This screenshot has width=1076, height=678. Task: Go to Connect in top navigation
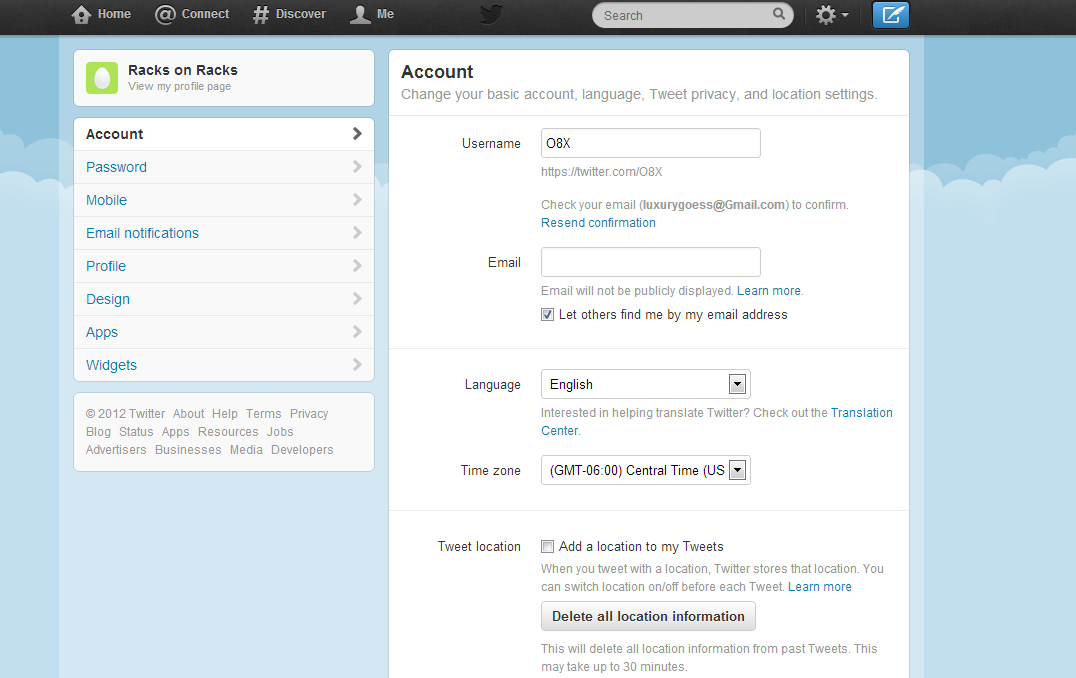coord(192,14)
